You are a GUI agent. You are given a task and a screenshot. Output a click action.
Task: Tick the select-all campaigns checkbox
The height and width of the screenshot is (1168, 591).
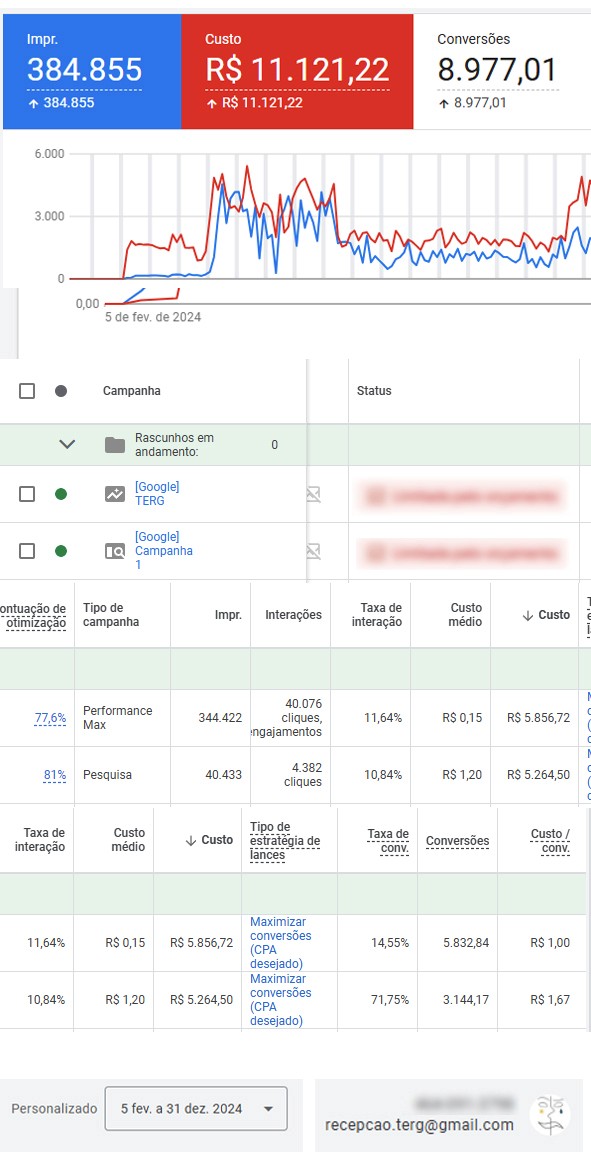[27, 391]
